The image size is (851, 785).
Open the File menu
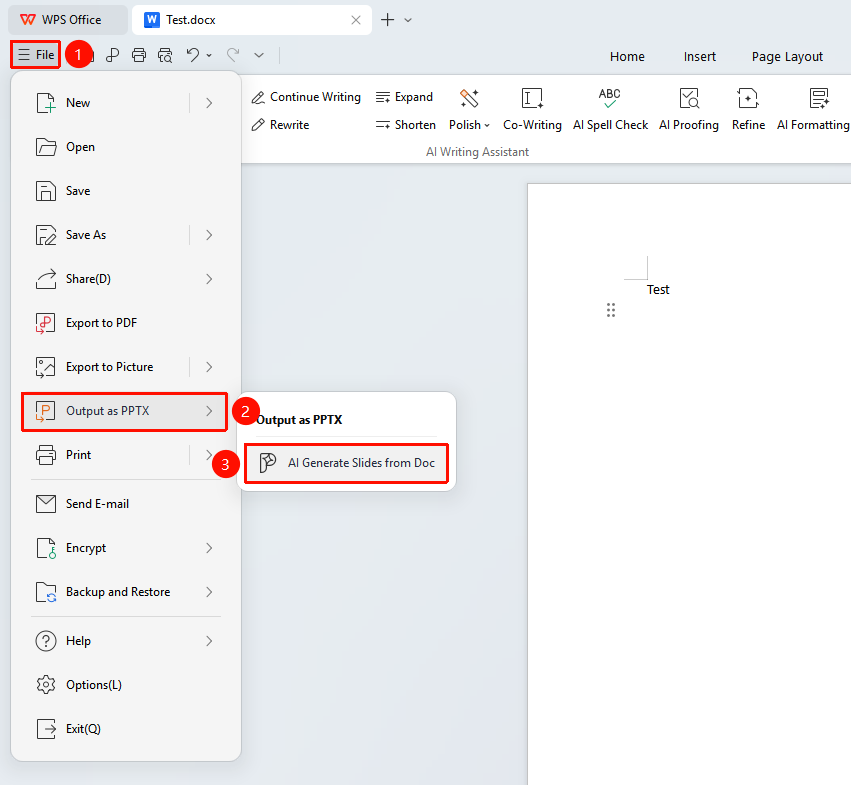tap(36, 55)
